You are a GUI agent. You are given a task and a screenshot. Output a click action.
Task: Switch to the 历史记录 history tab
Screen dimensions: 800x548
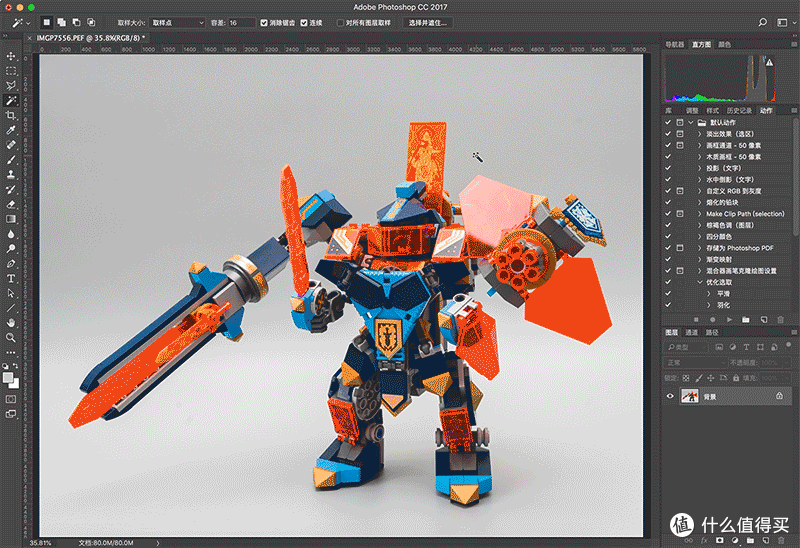point(739,110)
